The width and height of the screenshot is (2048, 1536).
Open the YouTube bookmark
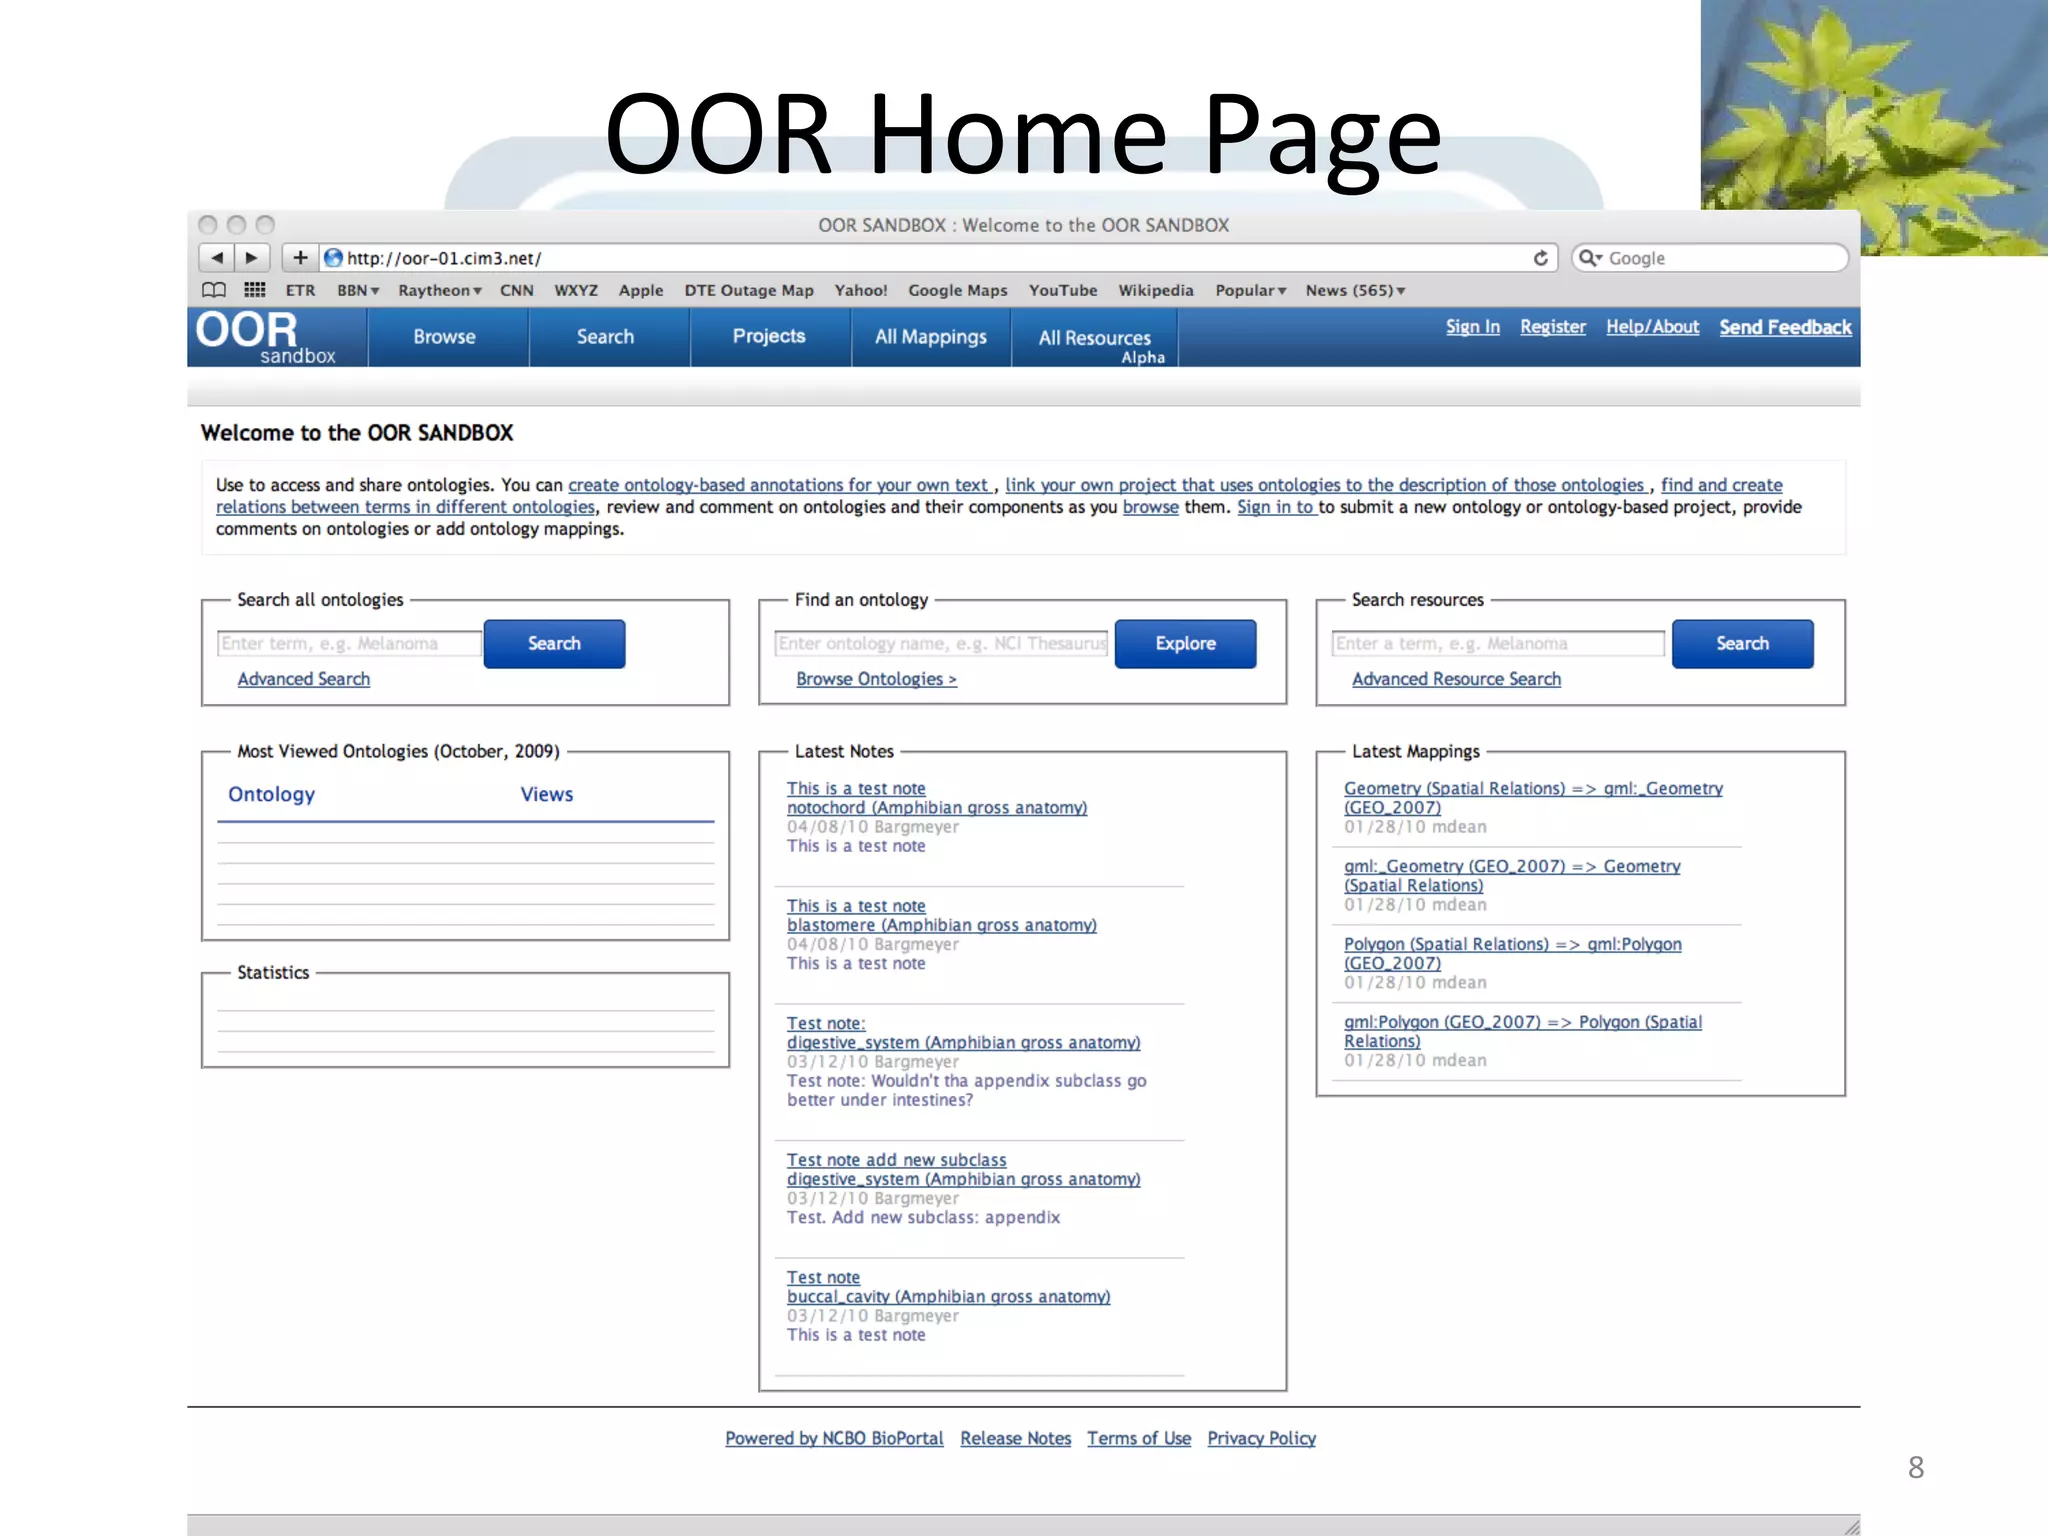click(1063, 290)
